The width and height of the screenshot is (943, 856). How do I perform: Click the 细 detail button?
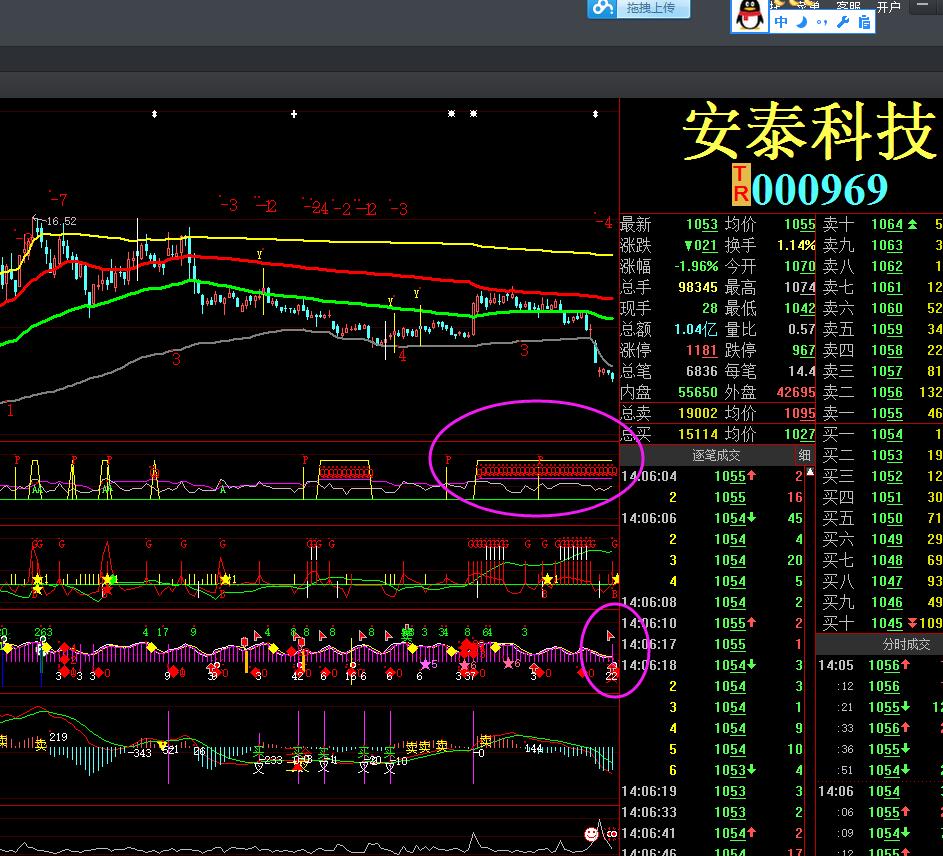[x=805, y=455]
